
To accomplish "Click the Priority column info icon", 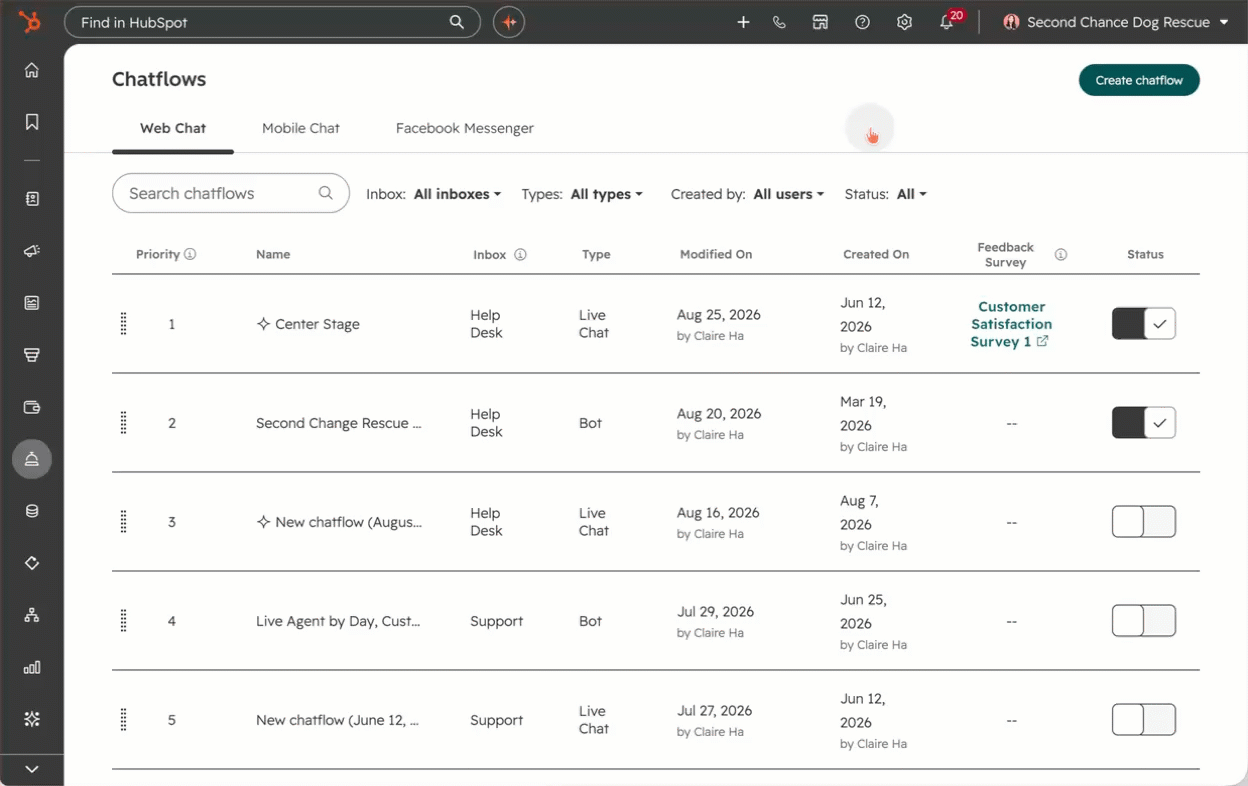I will (x=190, y=254).
